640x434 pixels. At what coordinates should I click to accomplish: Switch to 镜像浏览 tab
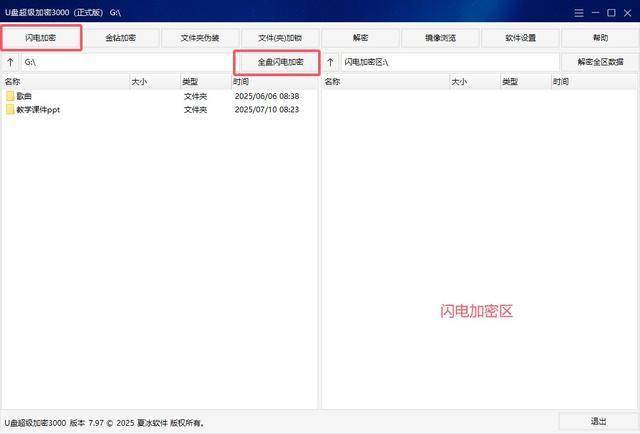tap(440, 38)
